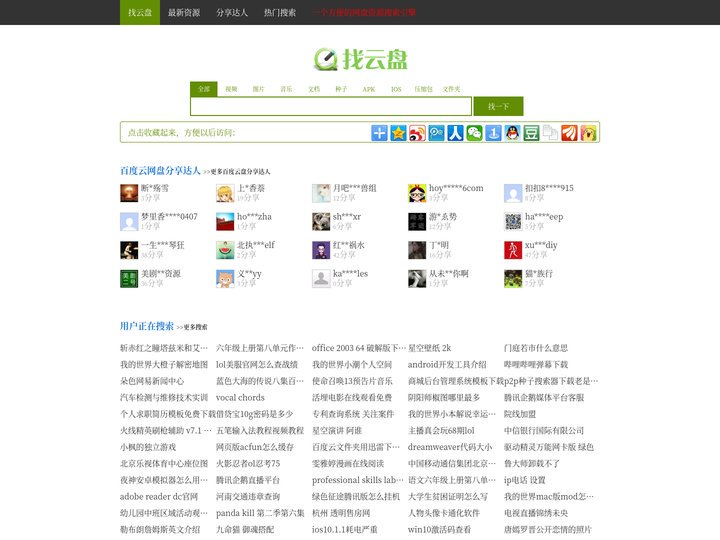Open avatar of user 美剧**资源
Image resolution: width=720 pixels, height=540 pixels.
pos(129,279)
